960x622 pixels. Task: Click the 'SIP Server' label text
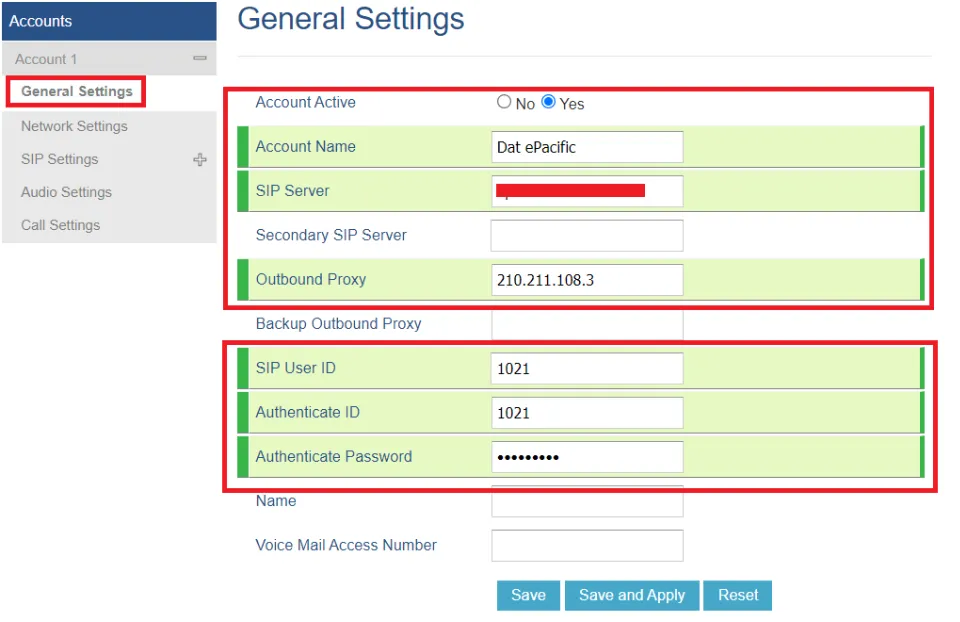click(293, 190)
